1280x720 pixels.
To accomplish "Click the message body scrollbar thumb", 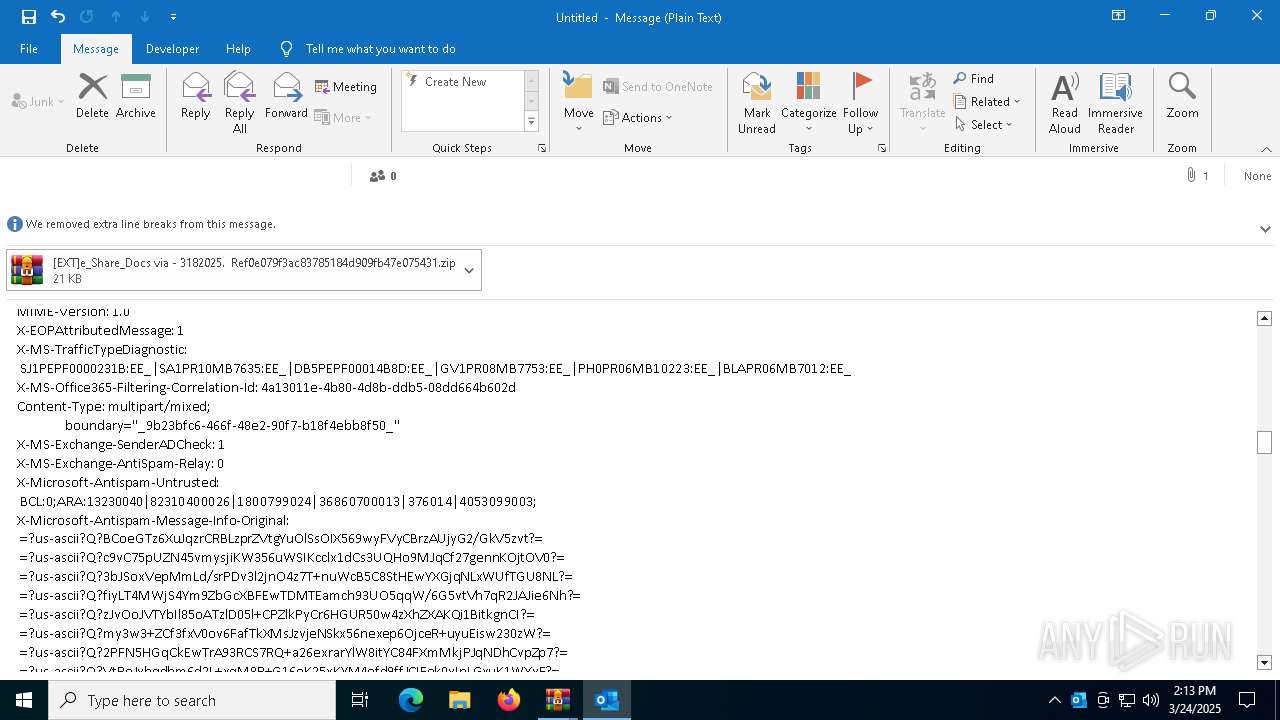I will click(x=1264, y=442).
